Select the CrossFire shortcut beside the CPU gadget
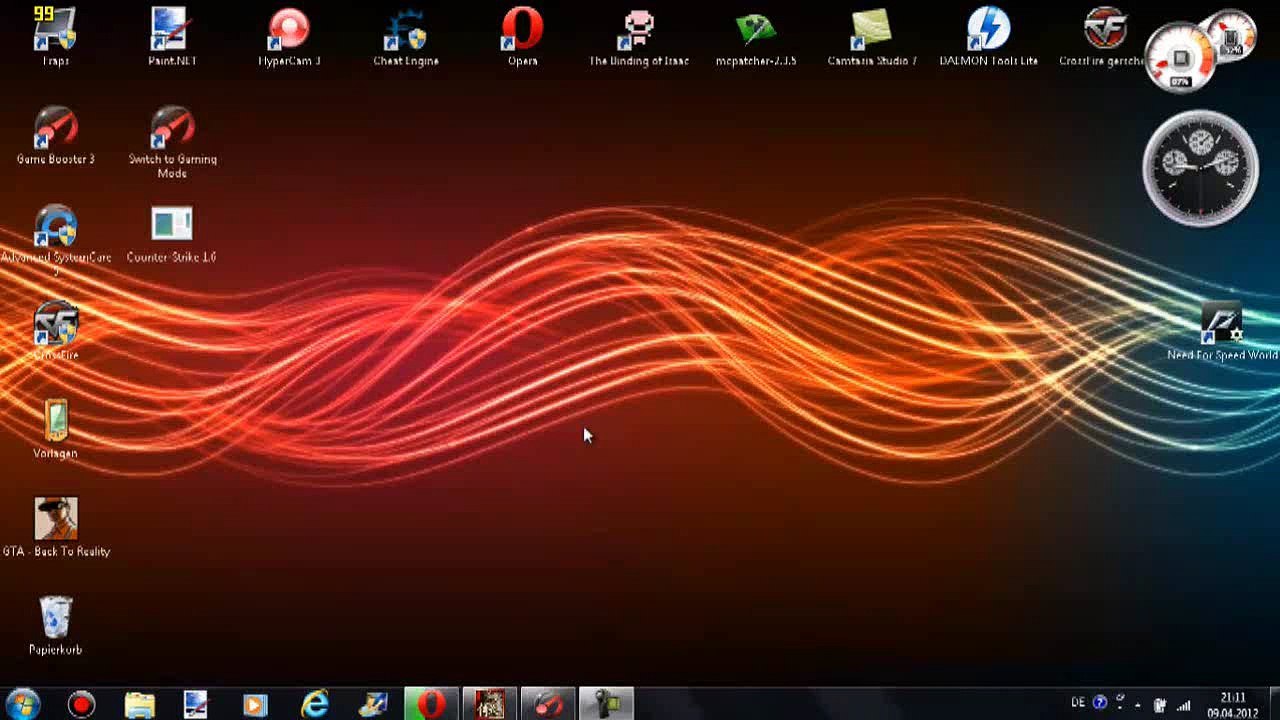This screenshot has width=1280, height=720. (x=1104, y=37)
